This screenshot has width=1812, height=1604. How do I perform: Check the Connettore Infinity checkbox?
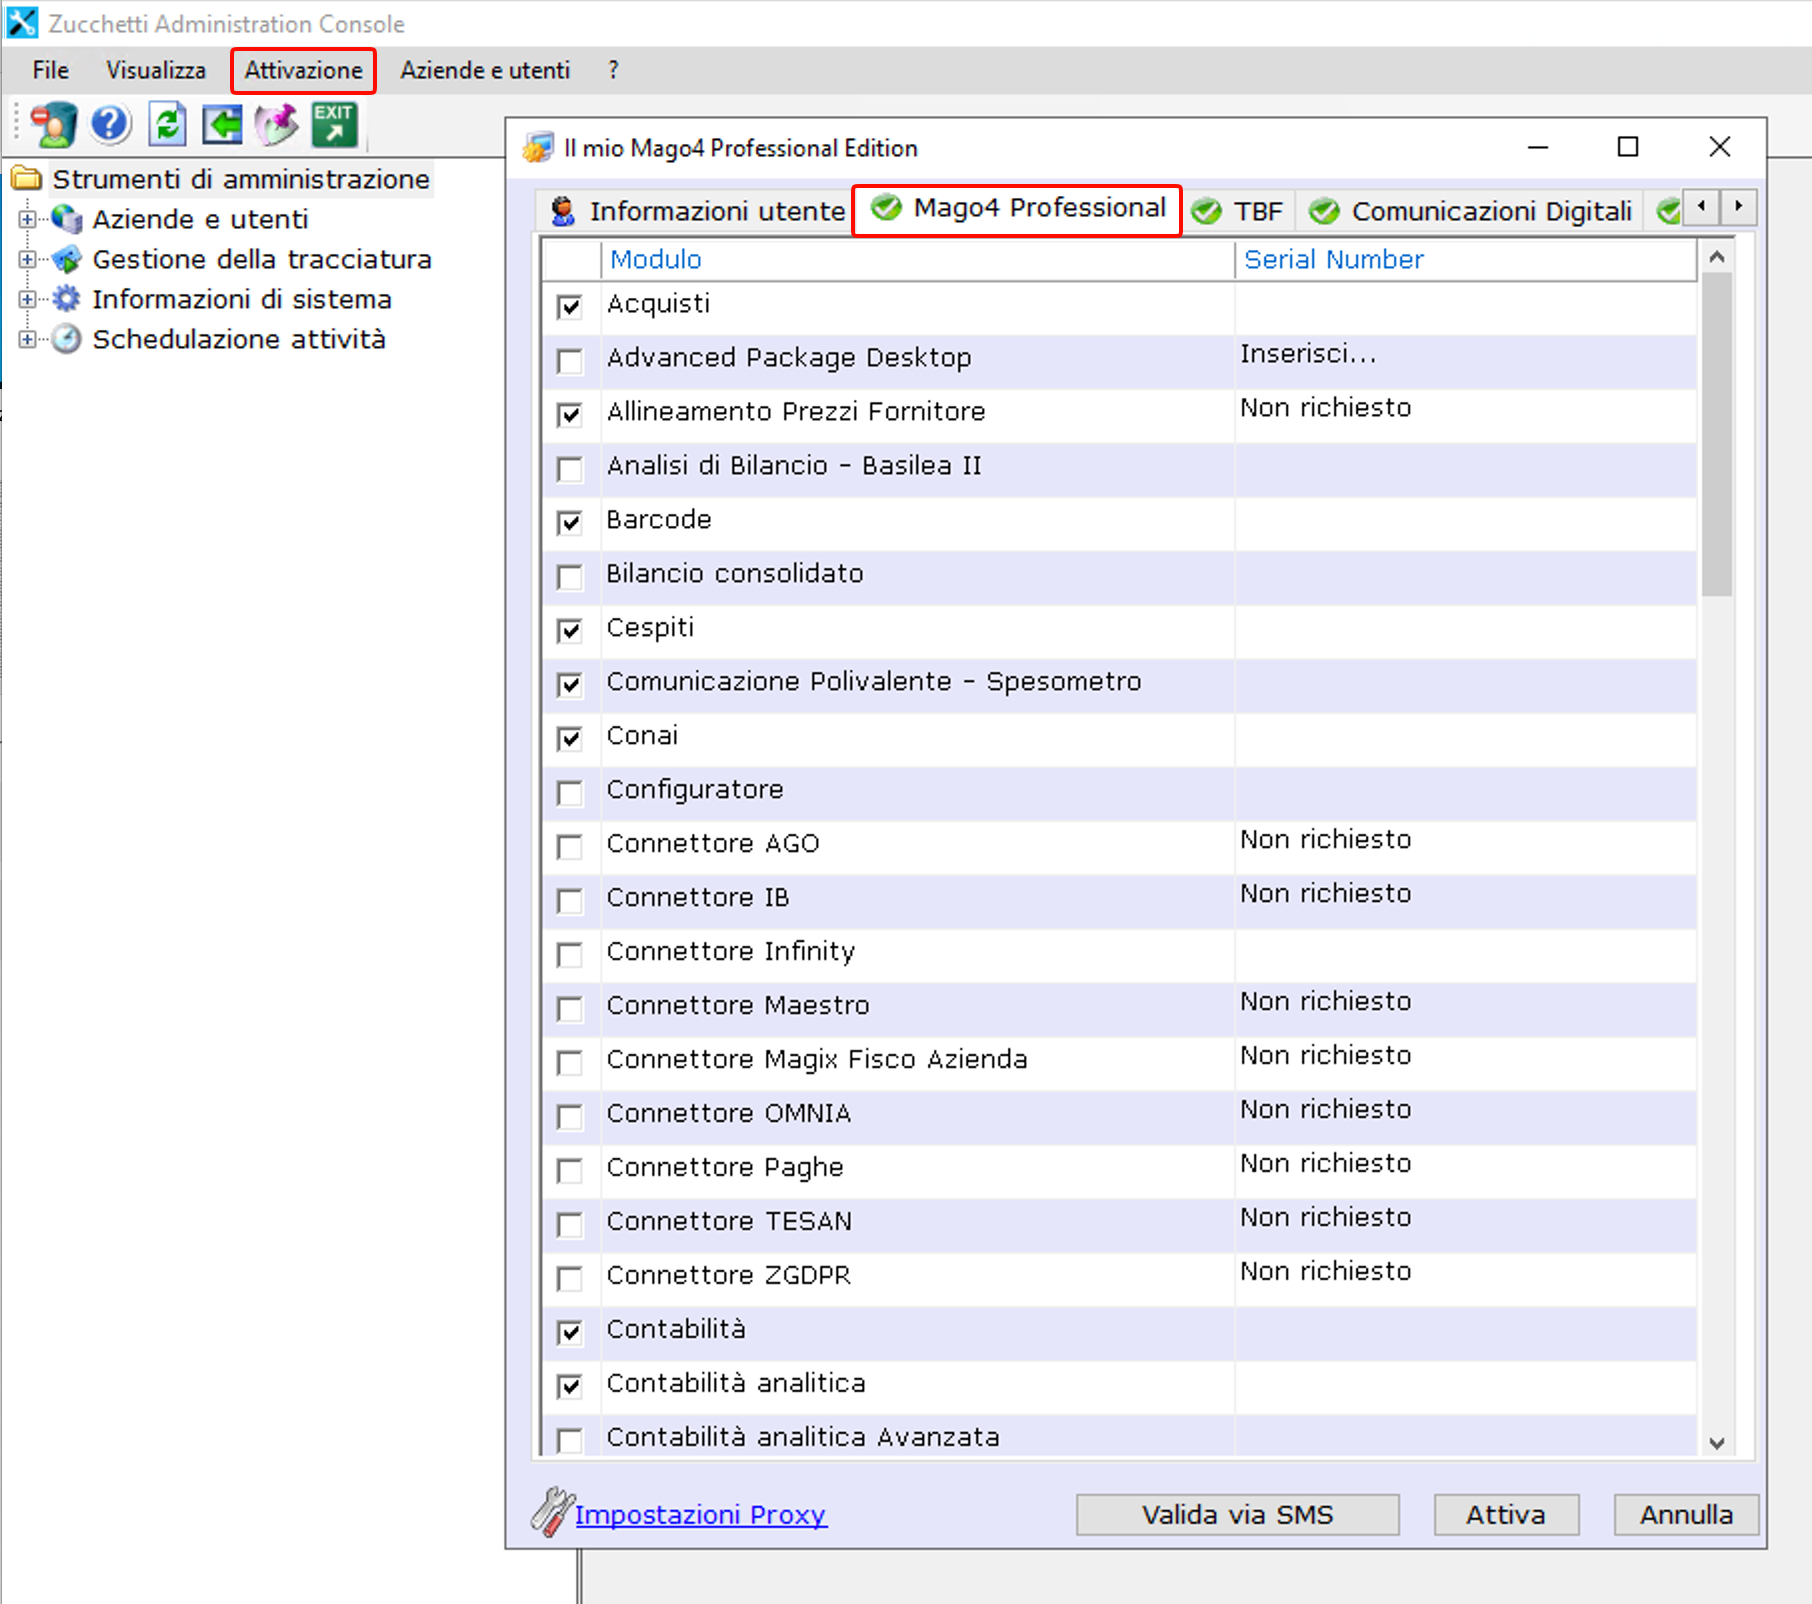pyautogui.click(x=570, y=954)
